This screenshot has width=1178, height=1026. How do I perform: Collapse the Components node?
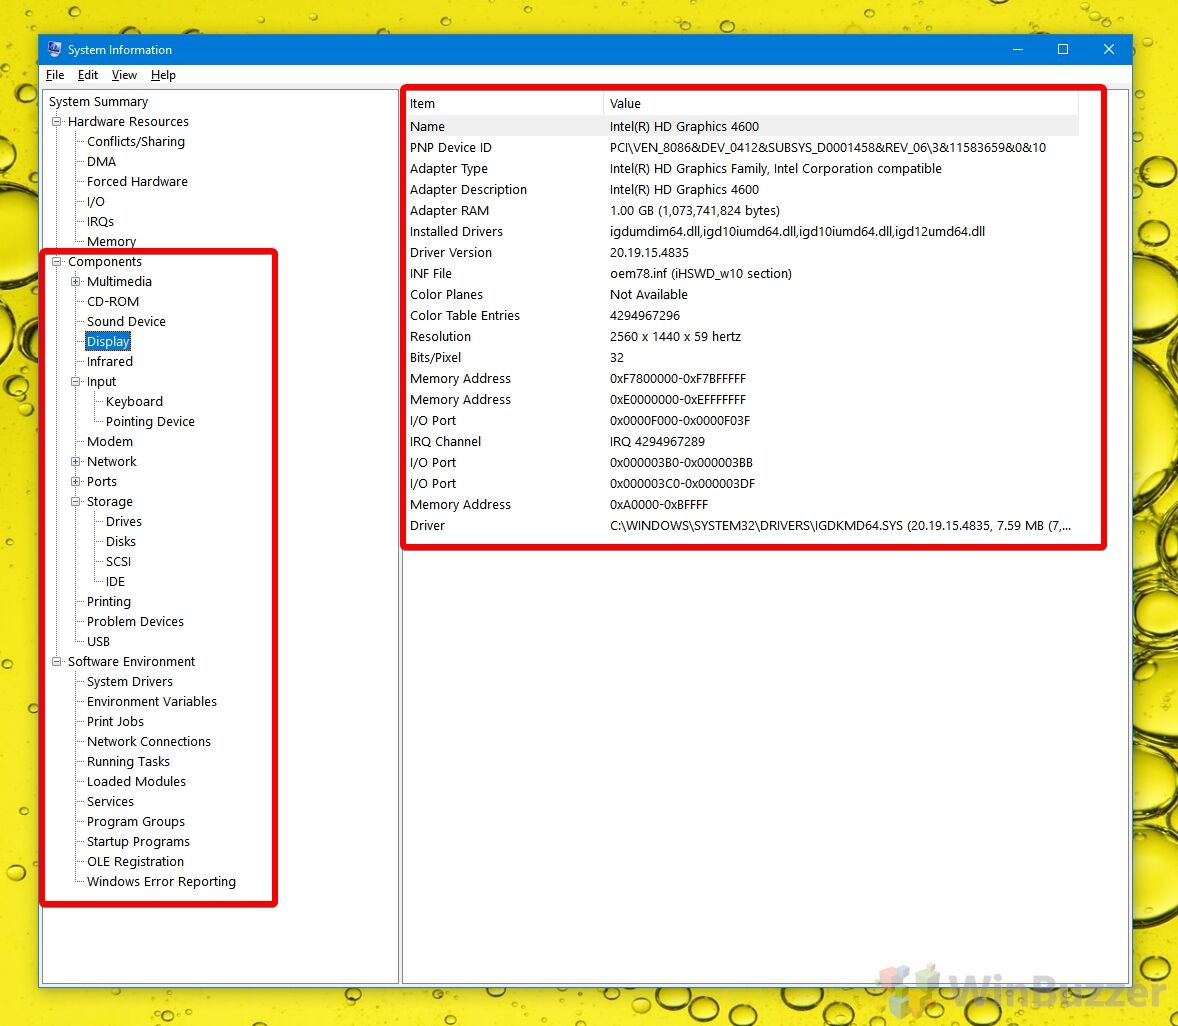pyautogui.click(x=58, y=261)
